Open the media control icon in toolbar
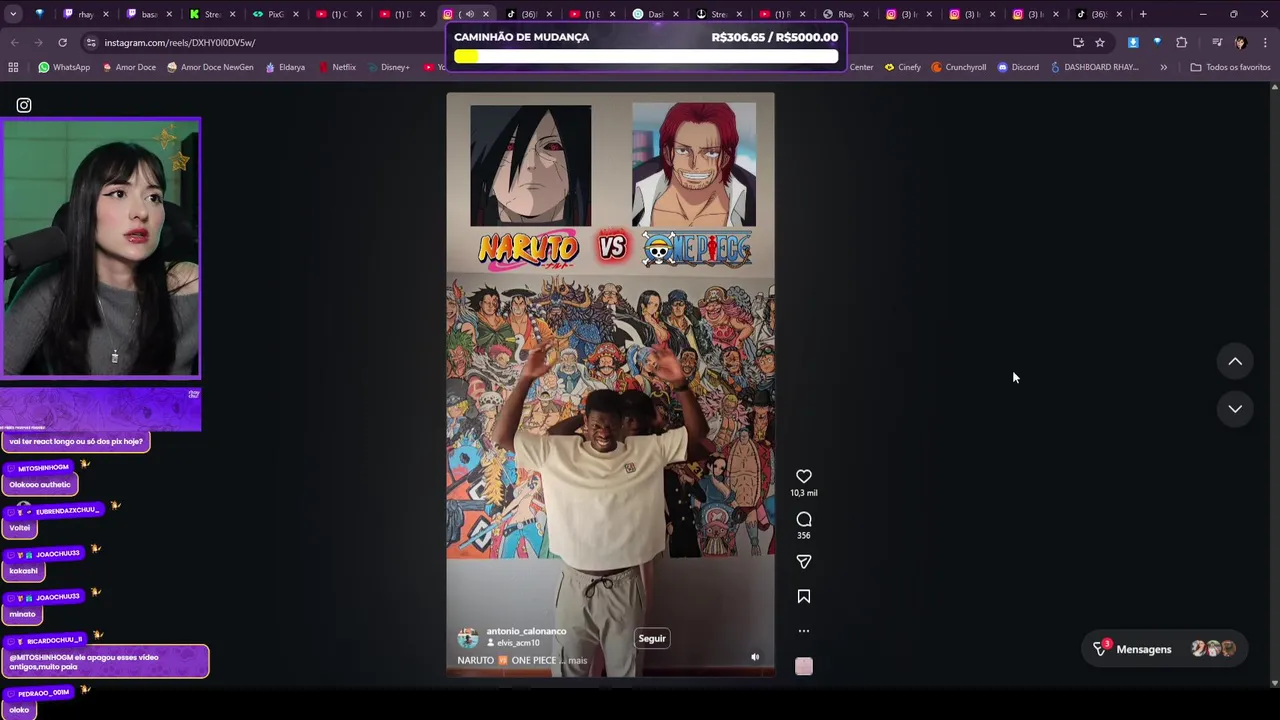1280x720 pixels. (1217, 43)
